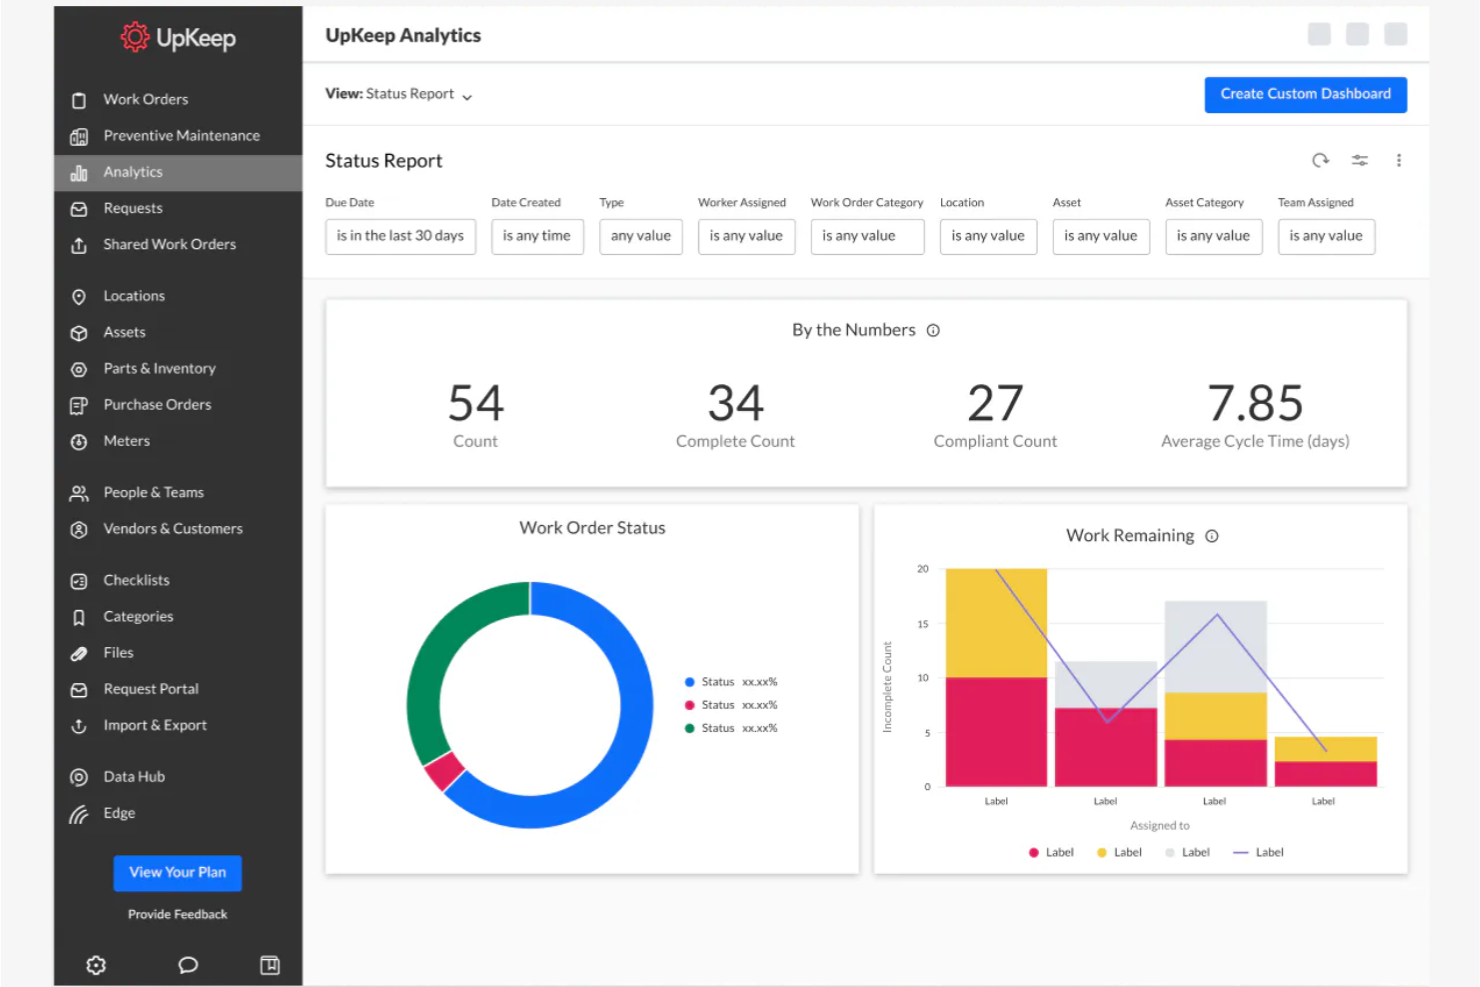
Task: Open the Type filter dropdown
Action: point(641,236)
